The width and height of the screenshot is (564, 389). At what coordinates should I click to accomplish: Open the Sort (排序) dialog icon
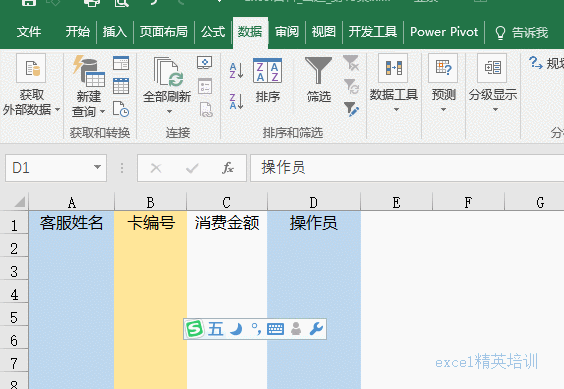(x=267, y=71)
